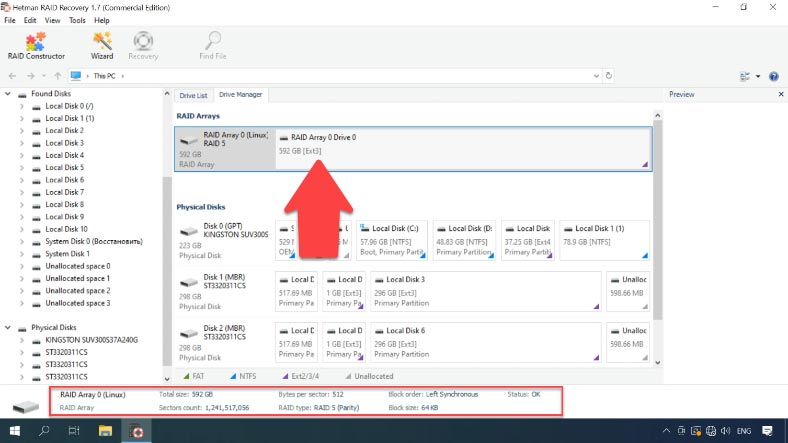Select Local Disk 10 in tree

[66, 229]
